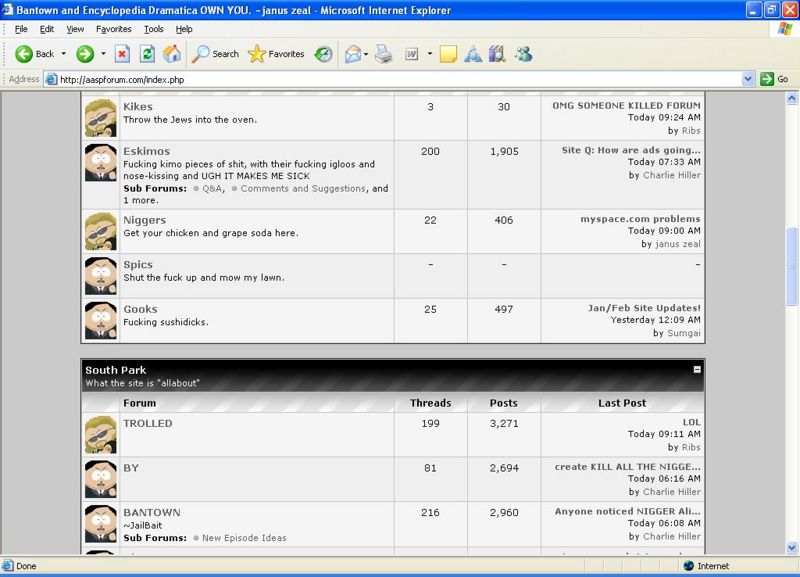
Task: Click the Forward arrow button
Action: tap(86, 54)
